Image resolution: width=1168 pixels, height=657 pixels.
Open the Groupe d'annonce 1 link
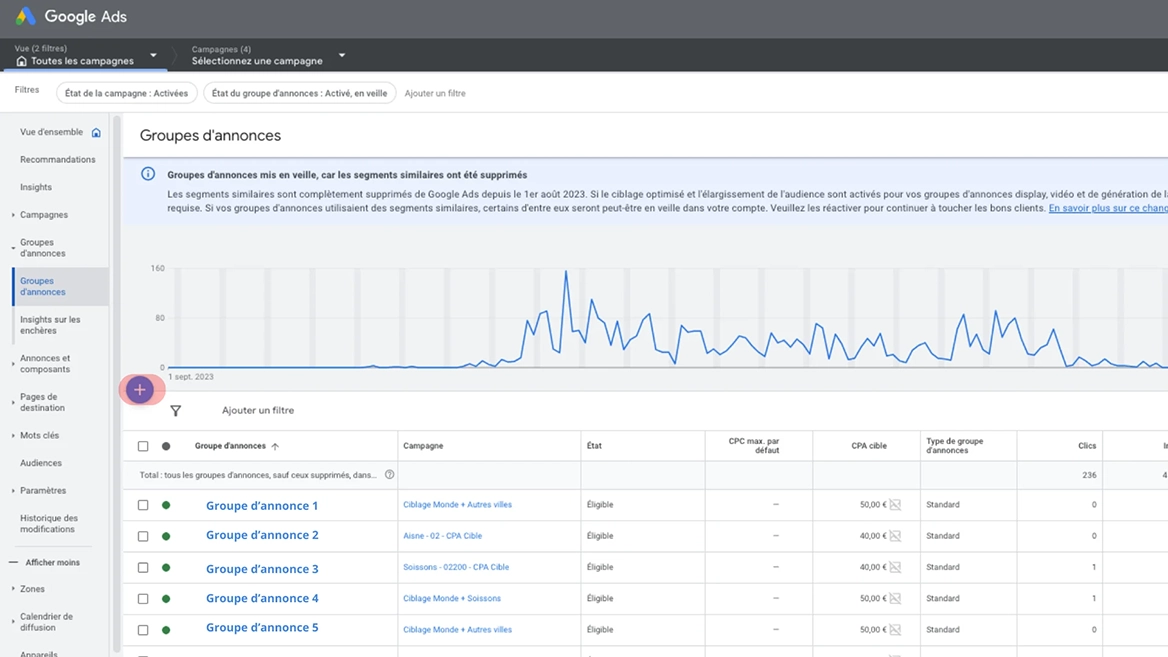[x=261, y=505]
